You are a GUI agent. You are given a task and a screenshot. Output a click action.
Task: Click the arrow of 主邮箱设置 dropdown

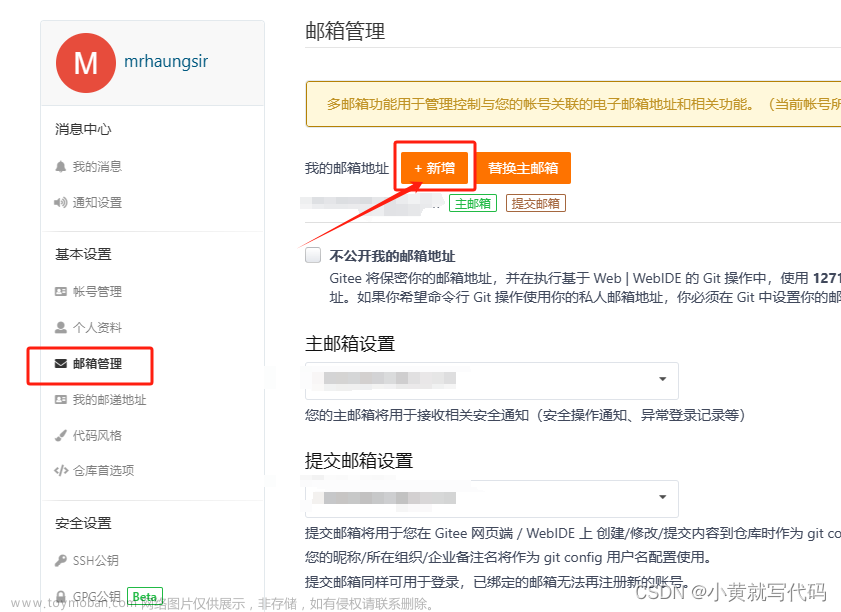[663, 379]
